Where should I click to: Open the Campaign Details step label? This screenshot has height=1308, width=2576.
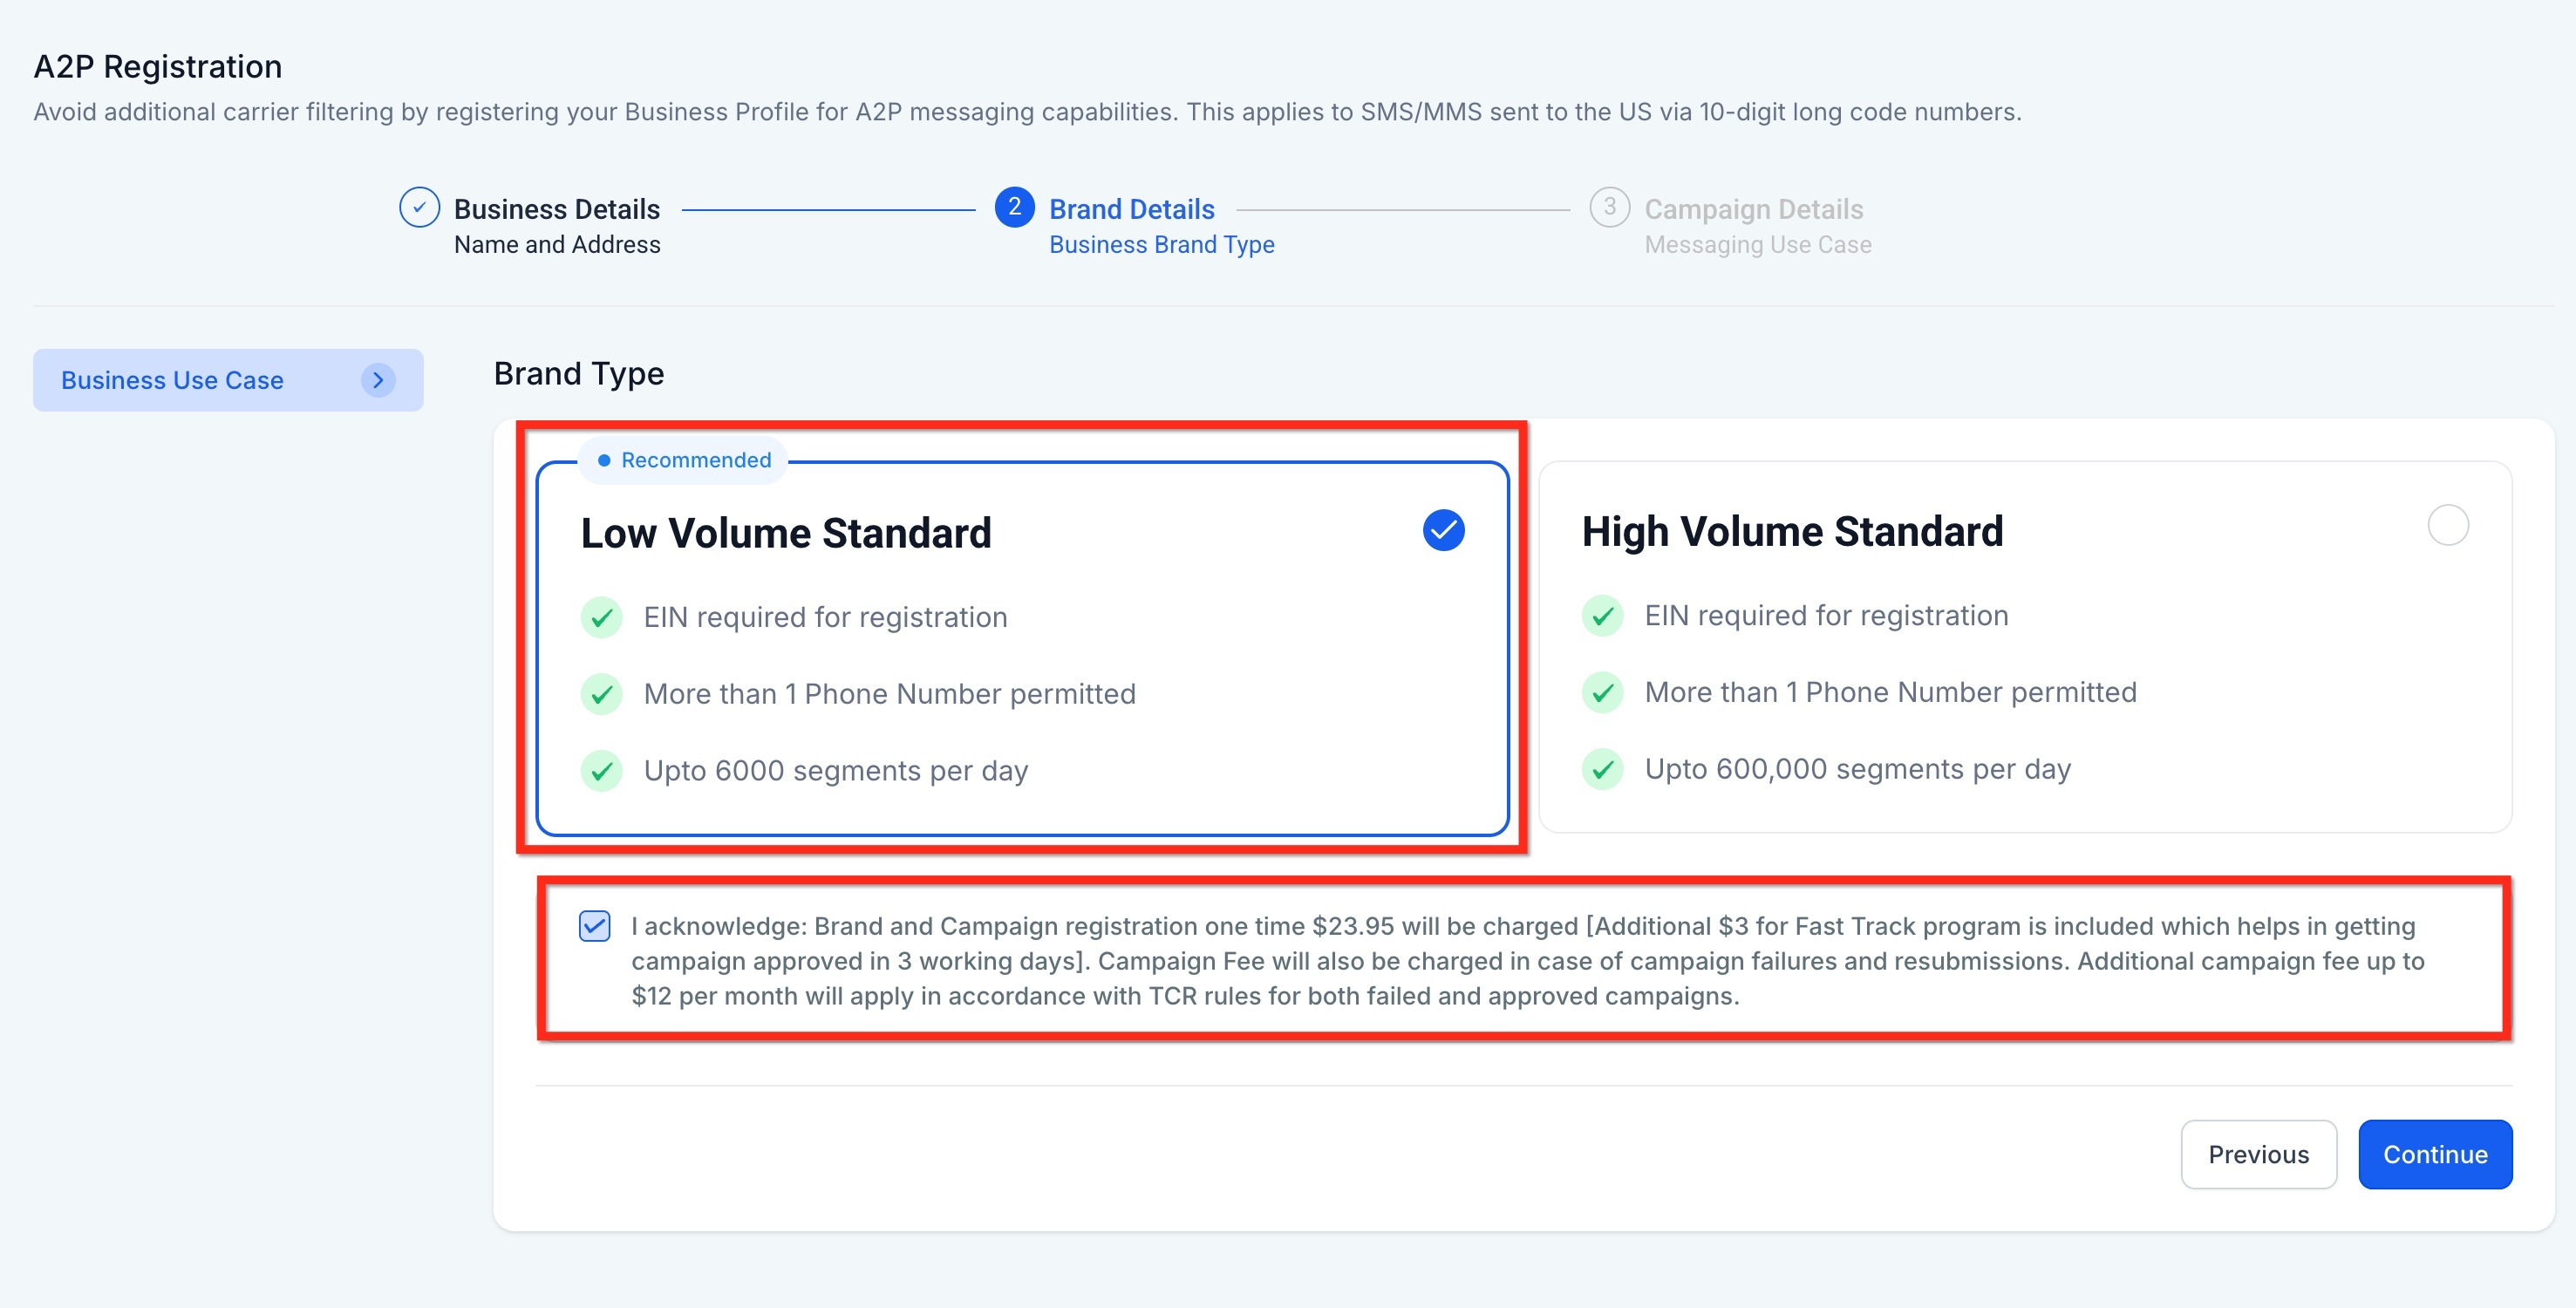[x=1753, y=209]
